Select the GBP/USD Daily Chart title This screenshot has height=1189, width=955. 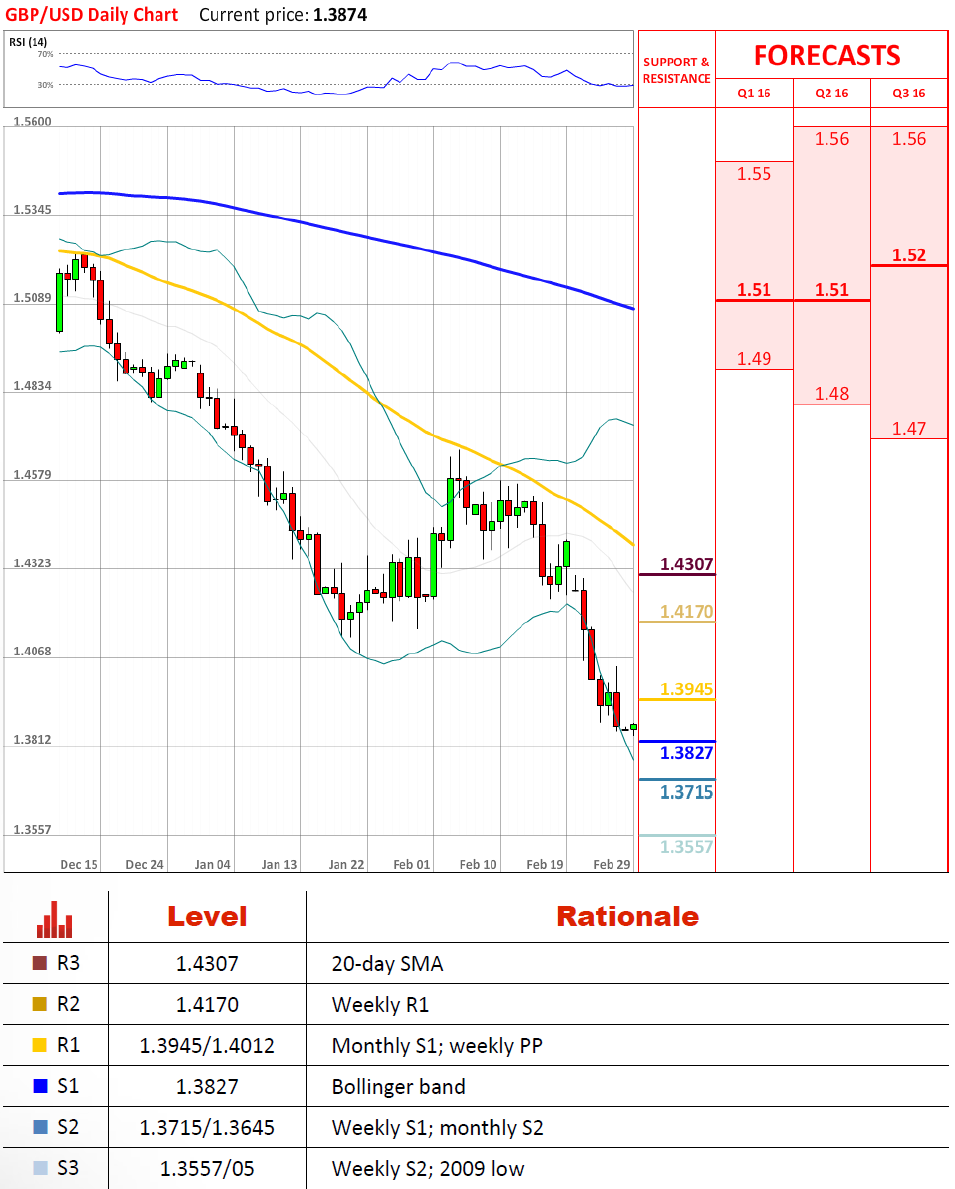[92, 14]
